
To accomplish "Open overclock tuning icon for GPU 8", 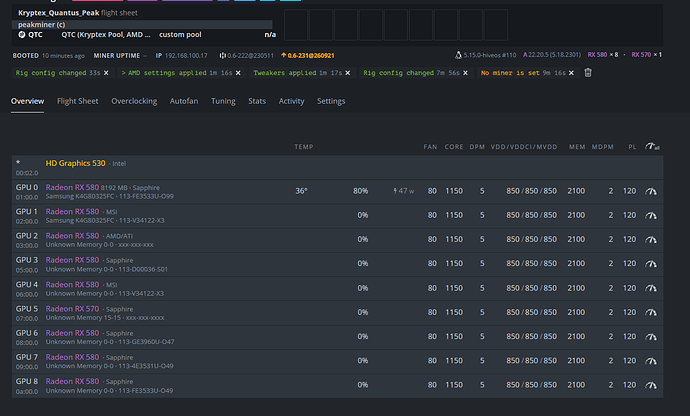I will (x=651, y=385).
